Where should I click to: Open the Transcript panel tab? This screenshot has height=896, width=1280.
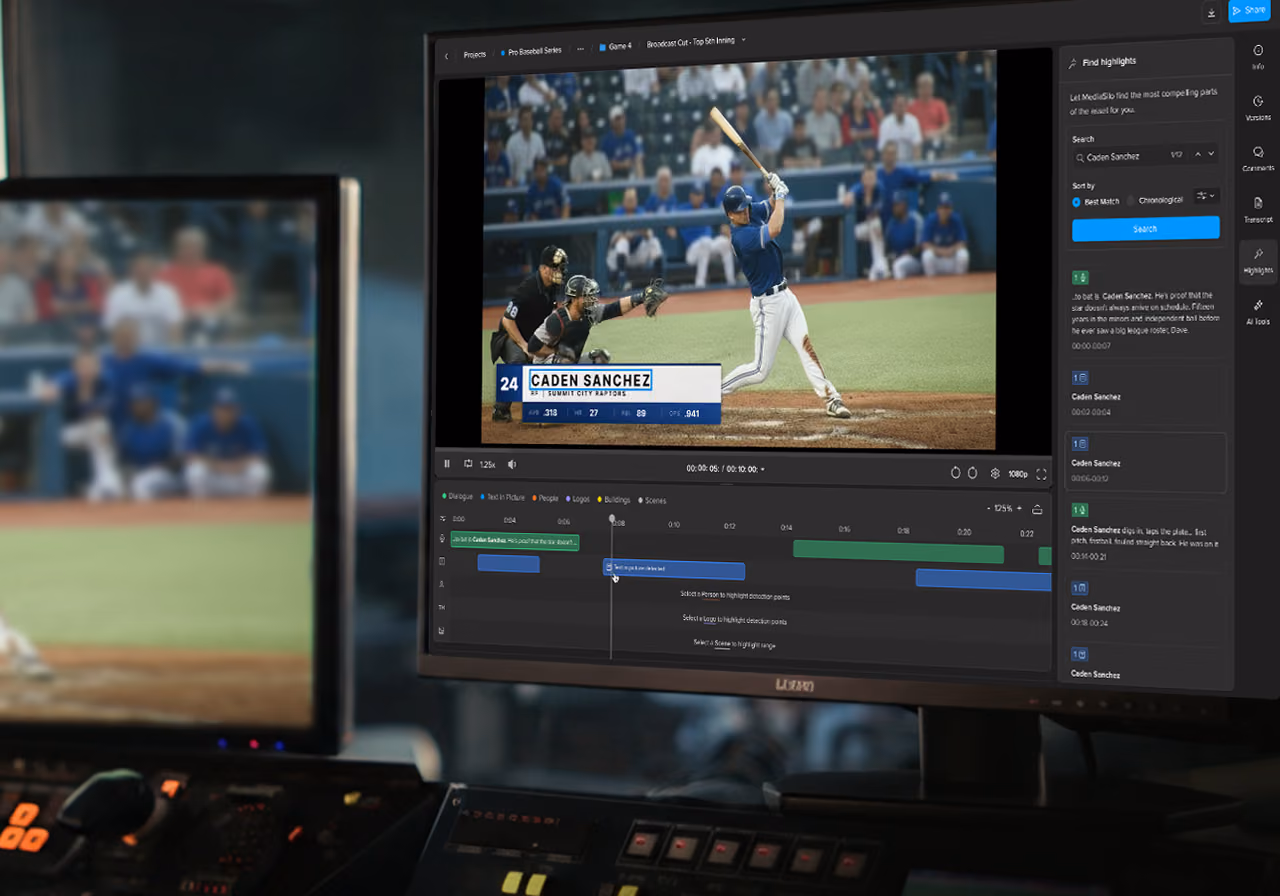1258,210
